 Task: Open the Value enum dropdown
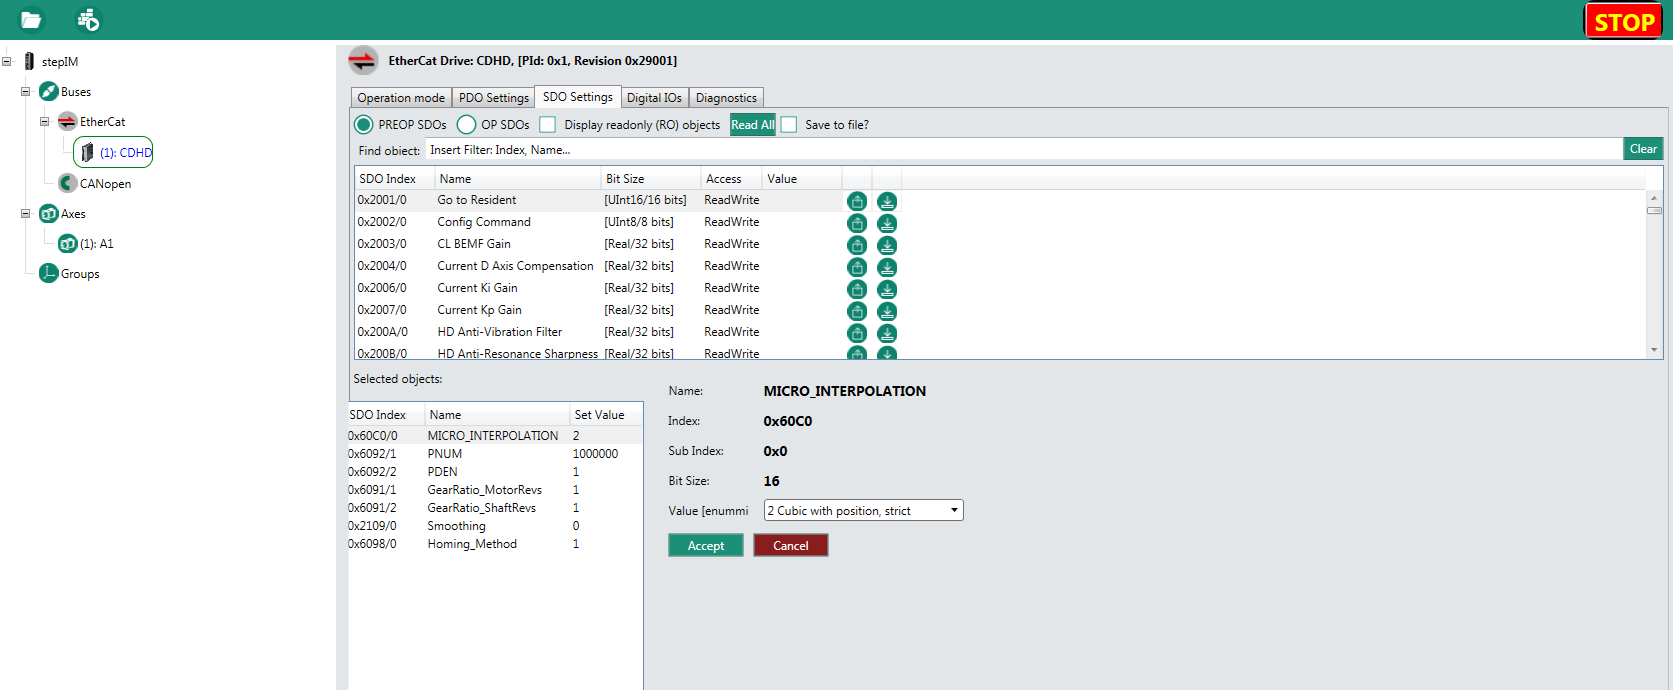tap(864, 511)
